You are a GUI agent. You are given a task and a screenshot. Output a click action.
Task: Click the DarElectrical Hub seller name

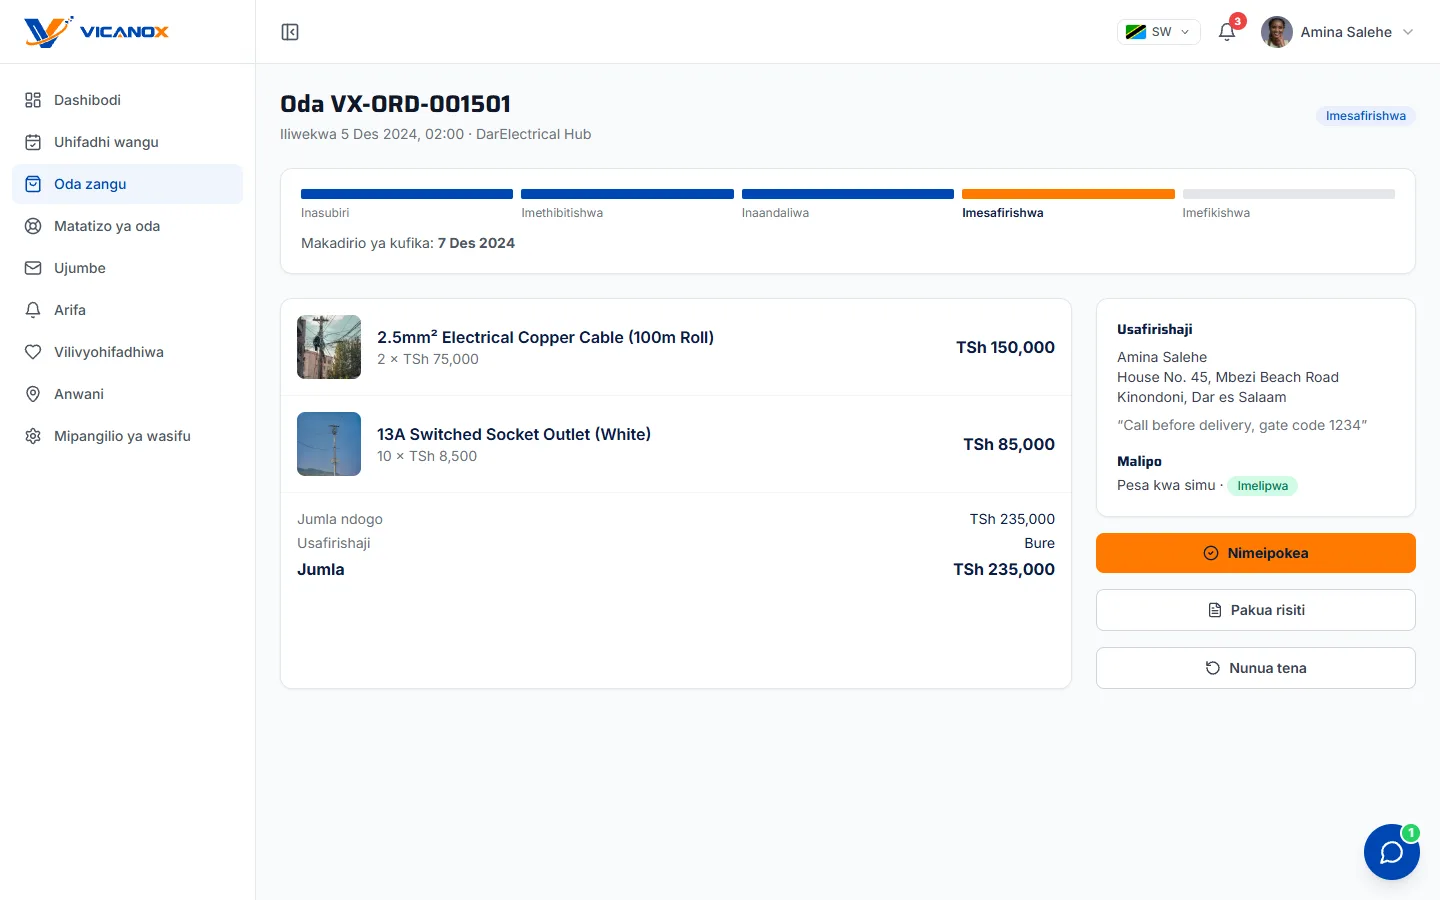click(x=534, y=134)
